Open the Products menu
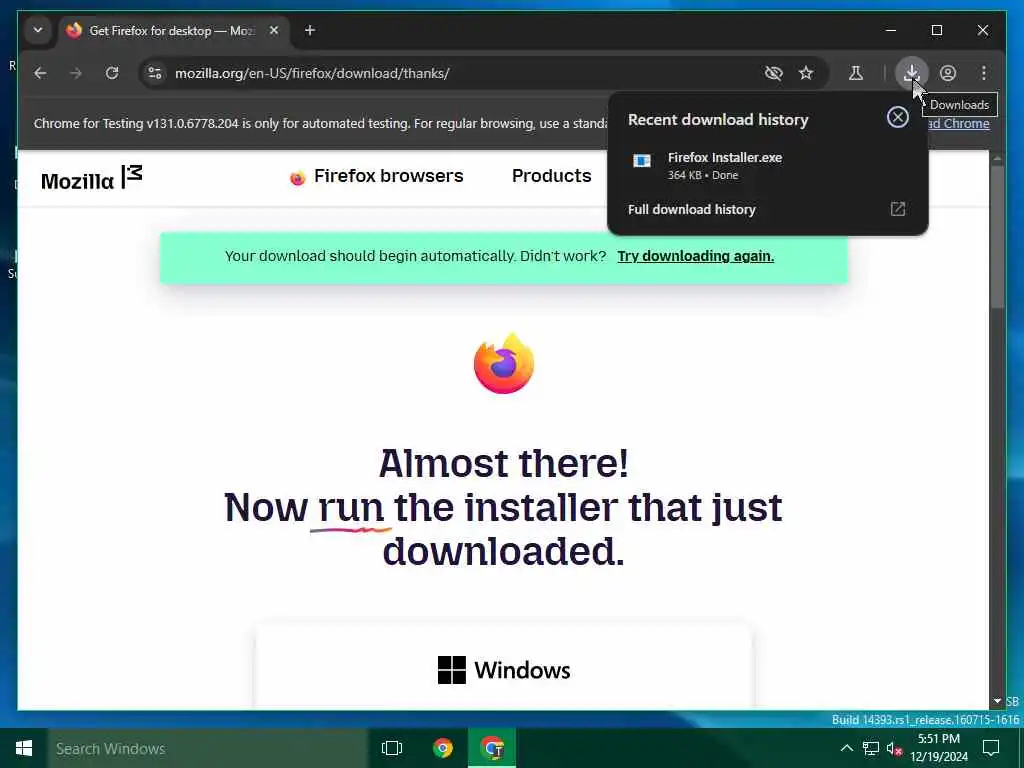The width and height of the screenshot is (1024, 768). click(x=551, y=176)
